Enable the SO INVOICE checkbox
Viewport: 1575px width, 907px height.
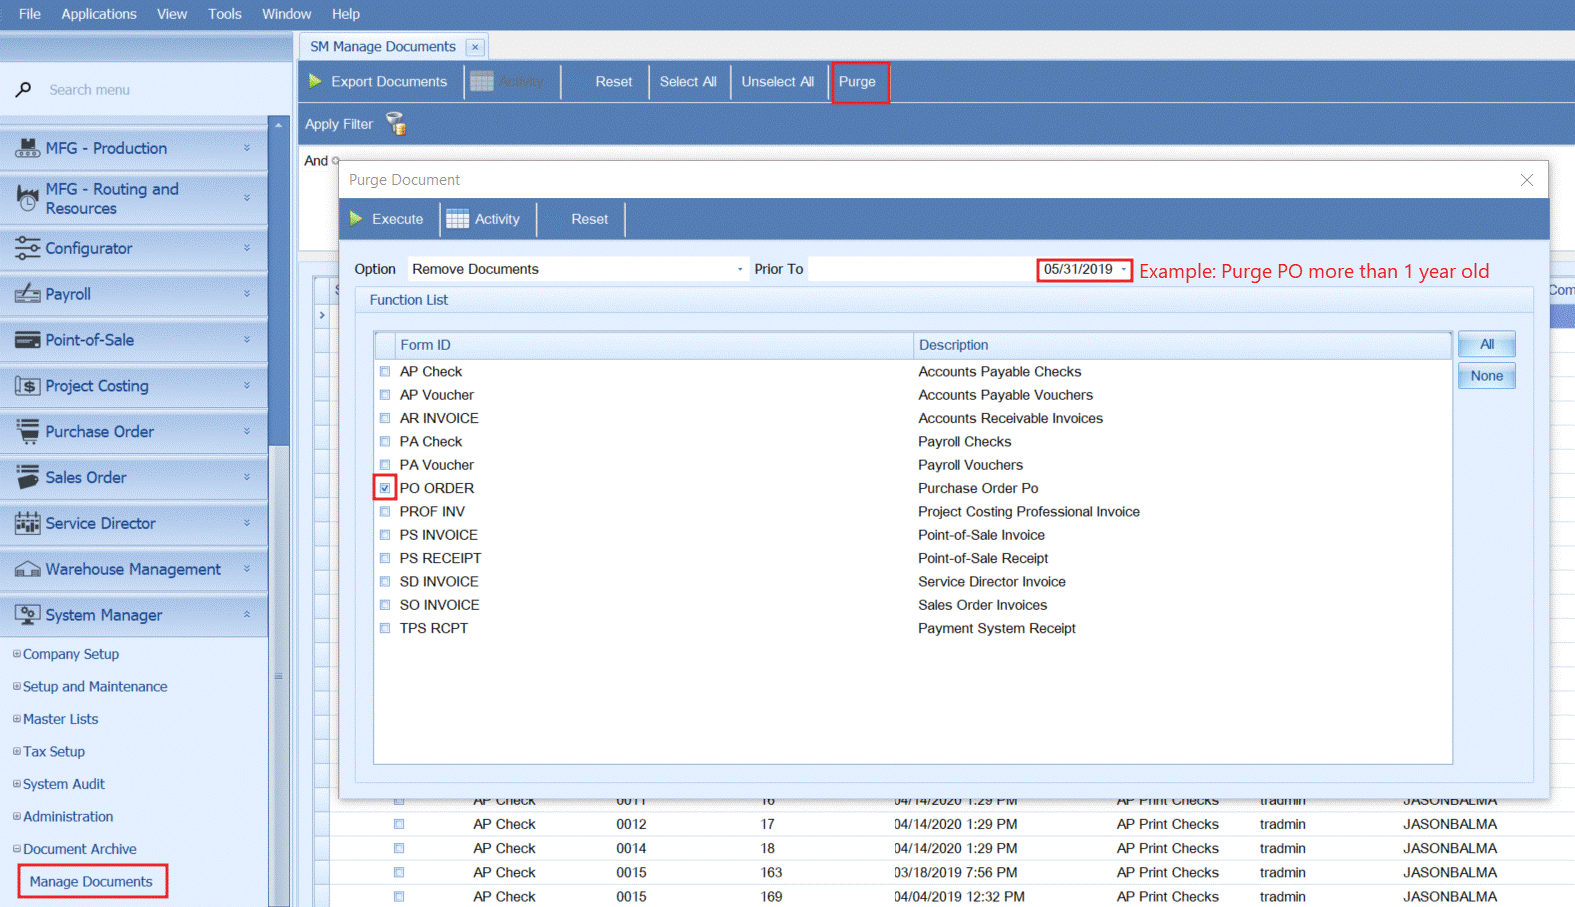tap(385, 605)
